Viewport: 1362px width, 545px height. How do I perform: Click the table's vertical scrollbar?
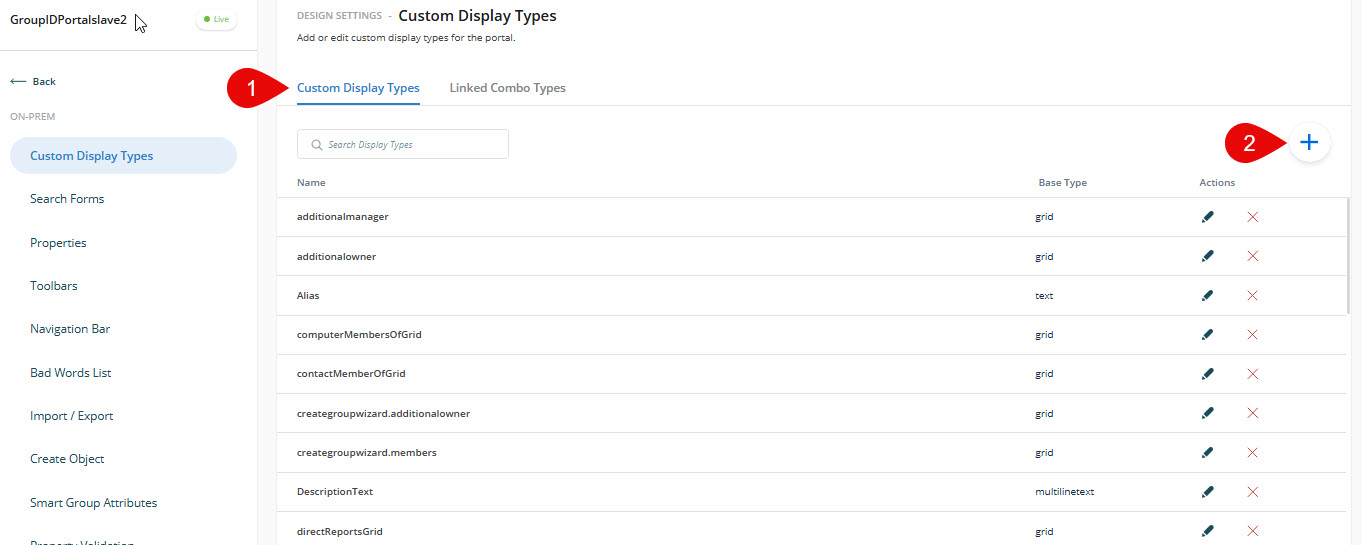coord(1348,256)
